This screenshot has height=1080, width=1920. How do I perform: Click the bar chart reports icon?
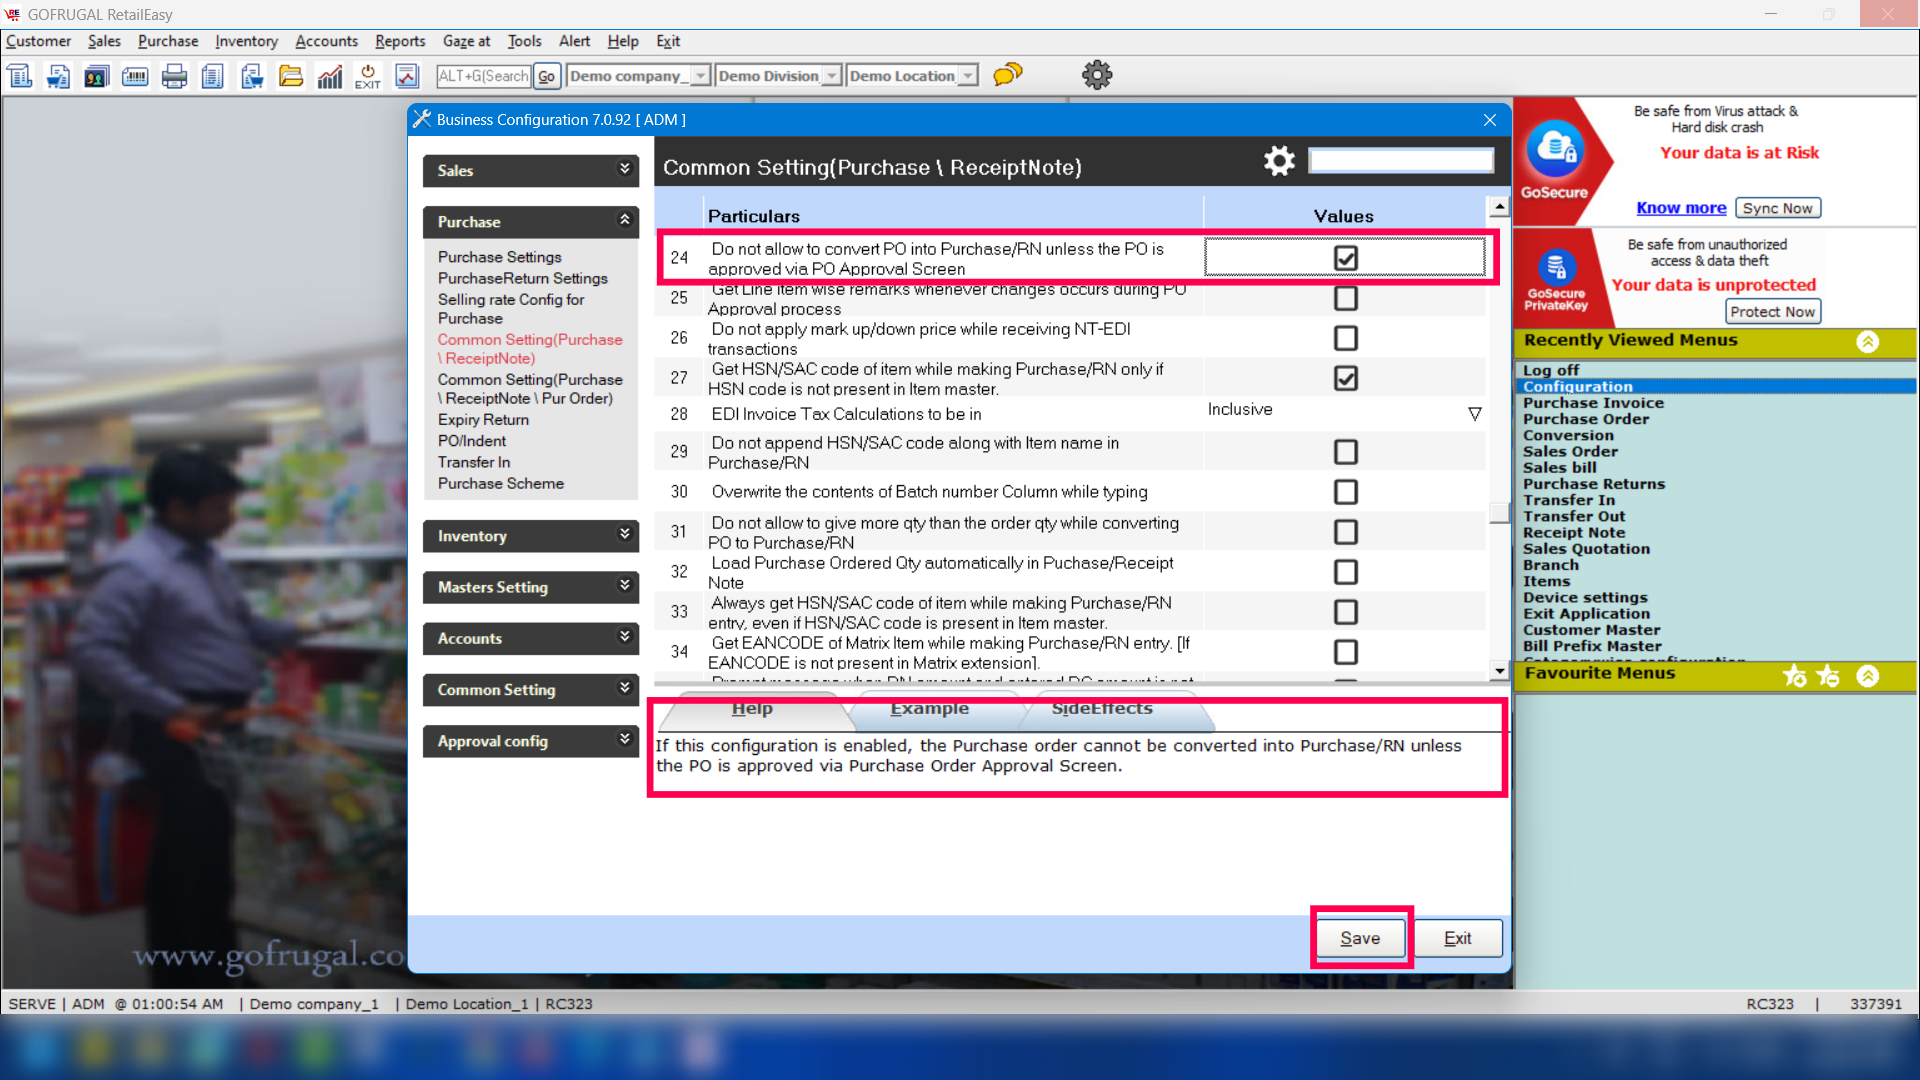click(329, 76)
